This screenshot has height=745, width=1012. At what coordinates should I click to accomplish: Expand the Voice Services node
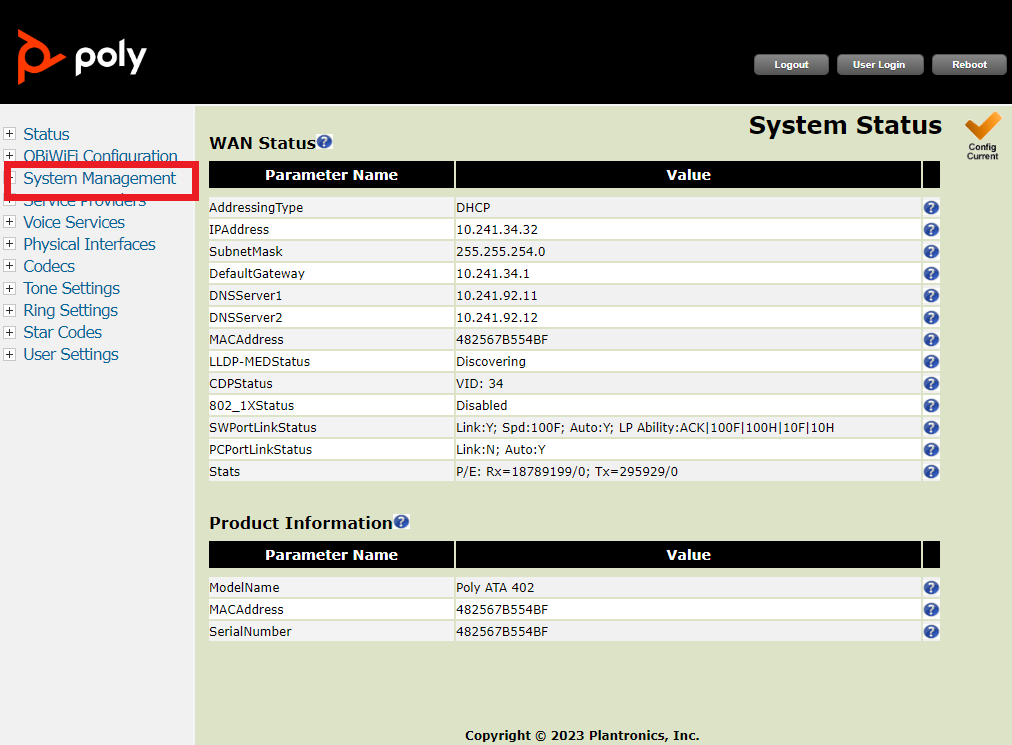10,221
